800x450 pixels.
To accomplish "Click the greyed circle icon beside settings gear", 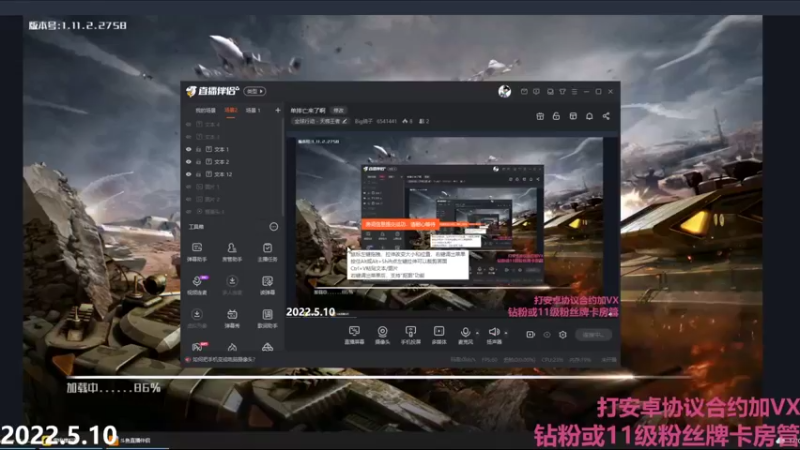I will point(547,335).
